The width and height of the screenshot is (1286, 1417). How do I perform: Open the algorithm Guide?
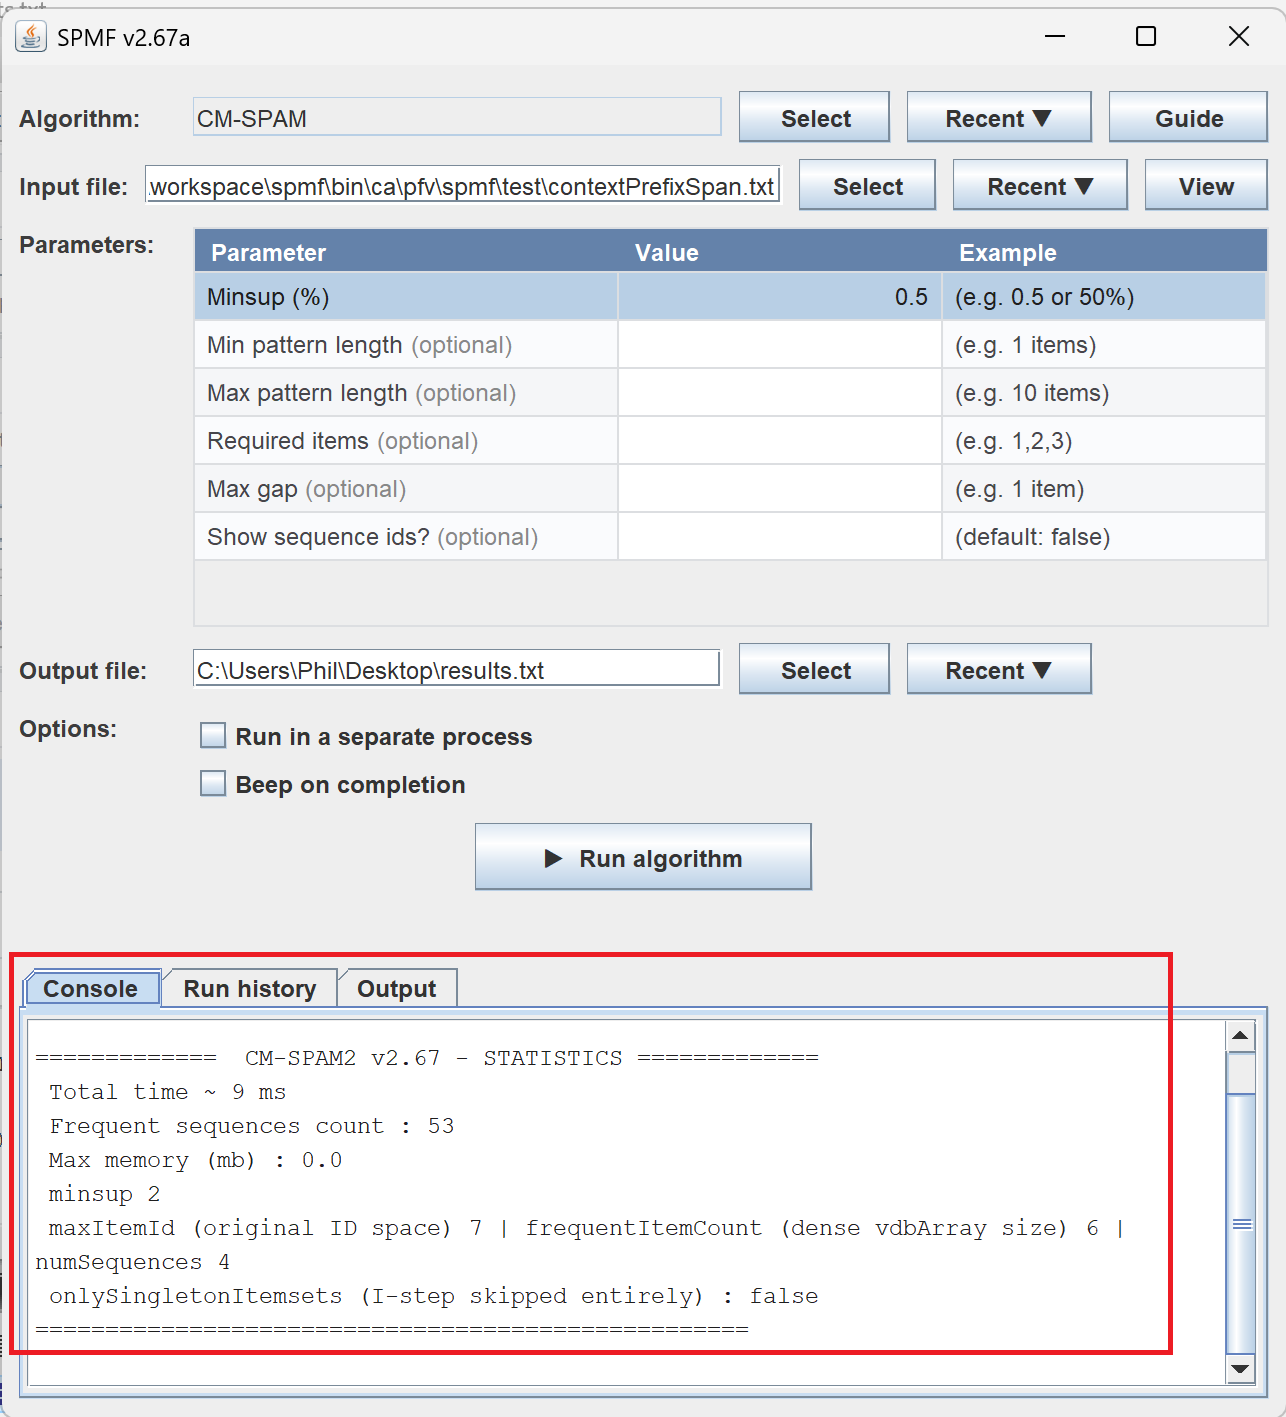point(1189,118)
